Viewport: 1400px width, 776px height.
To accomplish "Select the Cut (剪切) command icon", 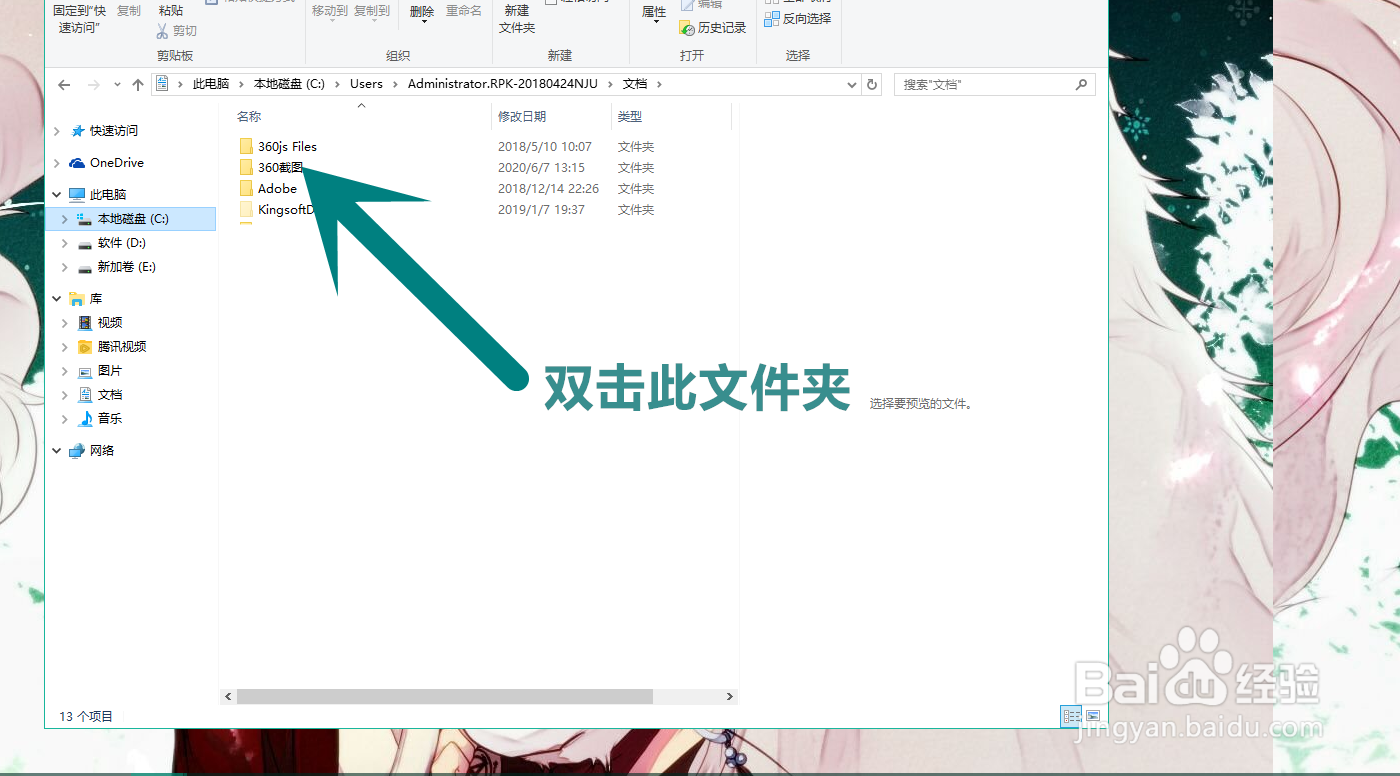I will tap(161, 30).
